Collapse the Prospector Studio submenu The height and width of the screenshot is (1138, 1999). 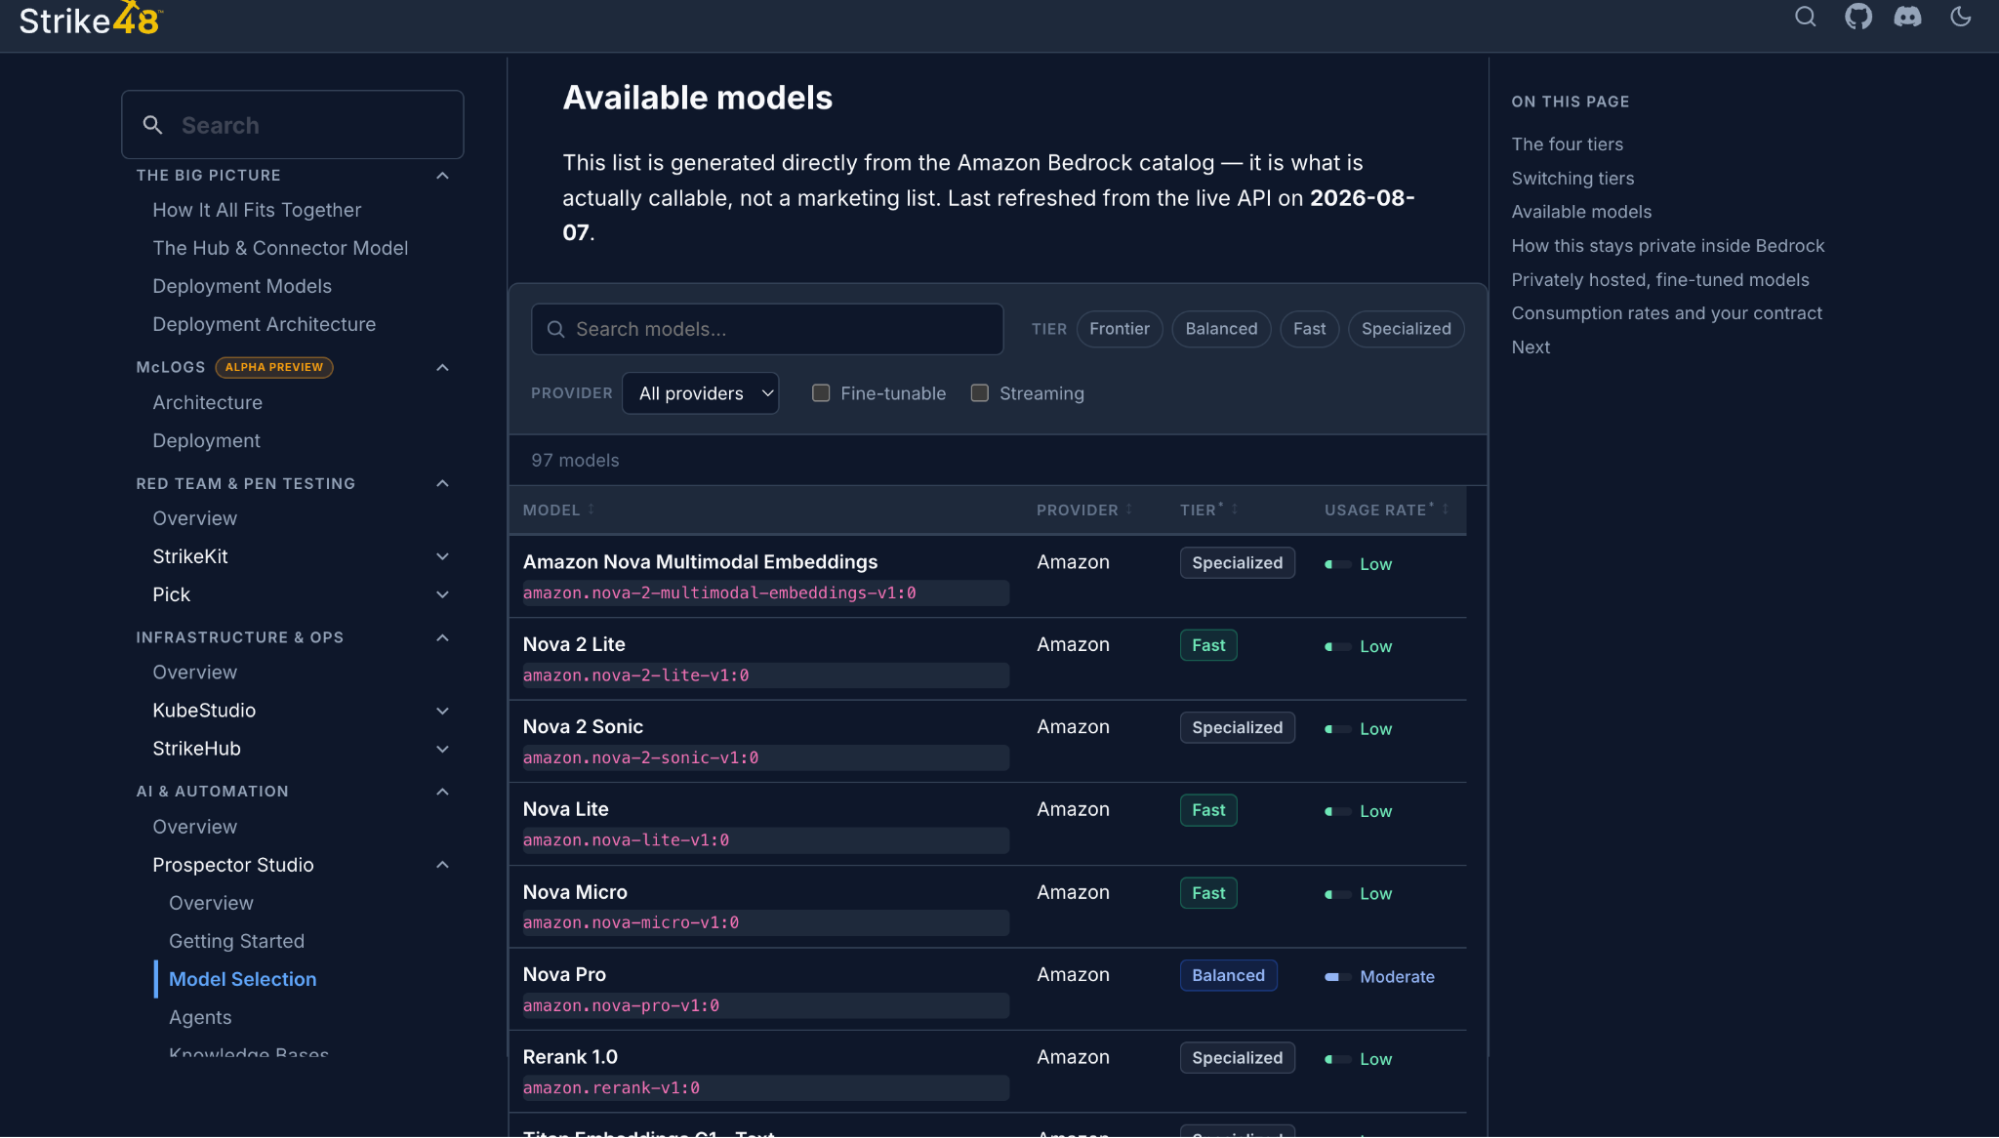442,865
